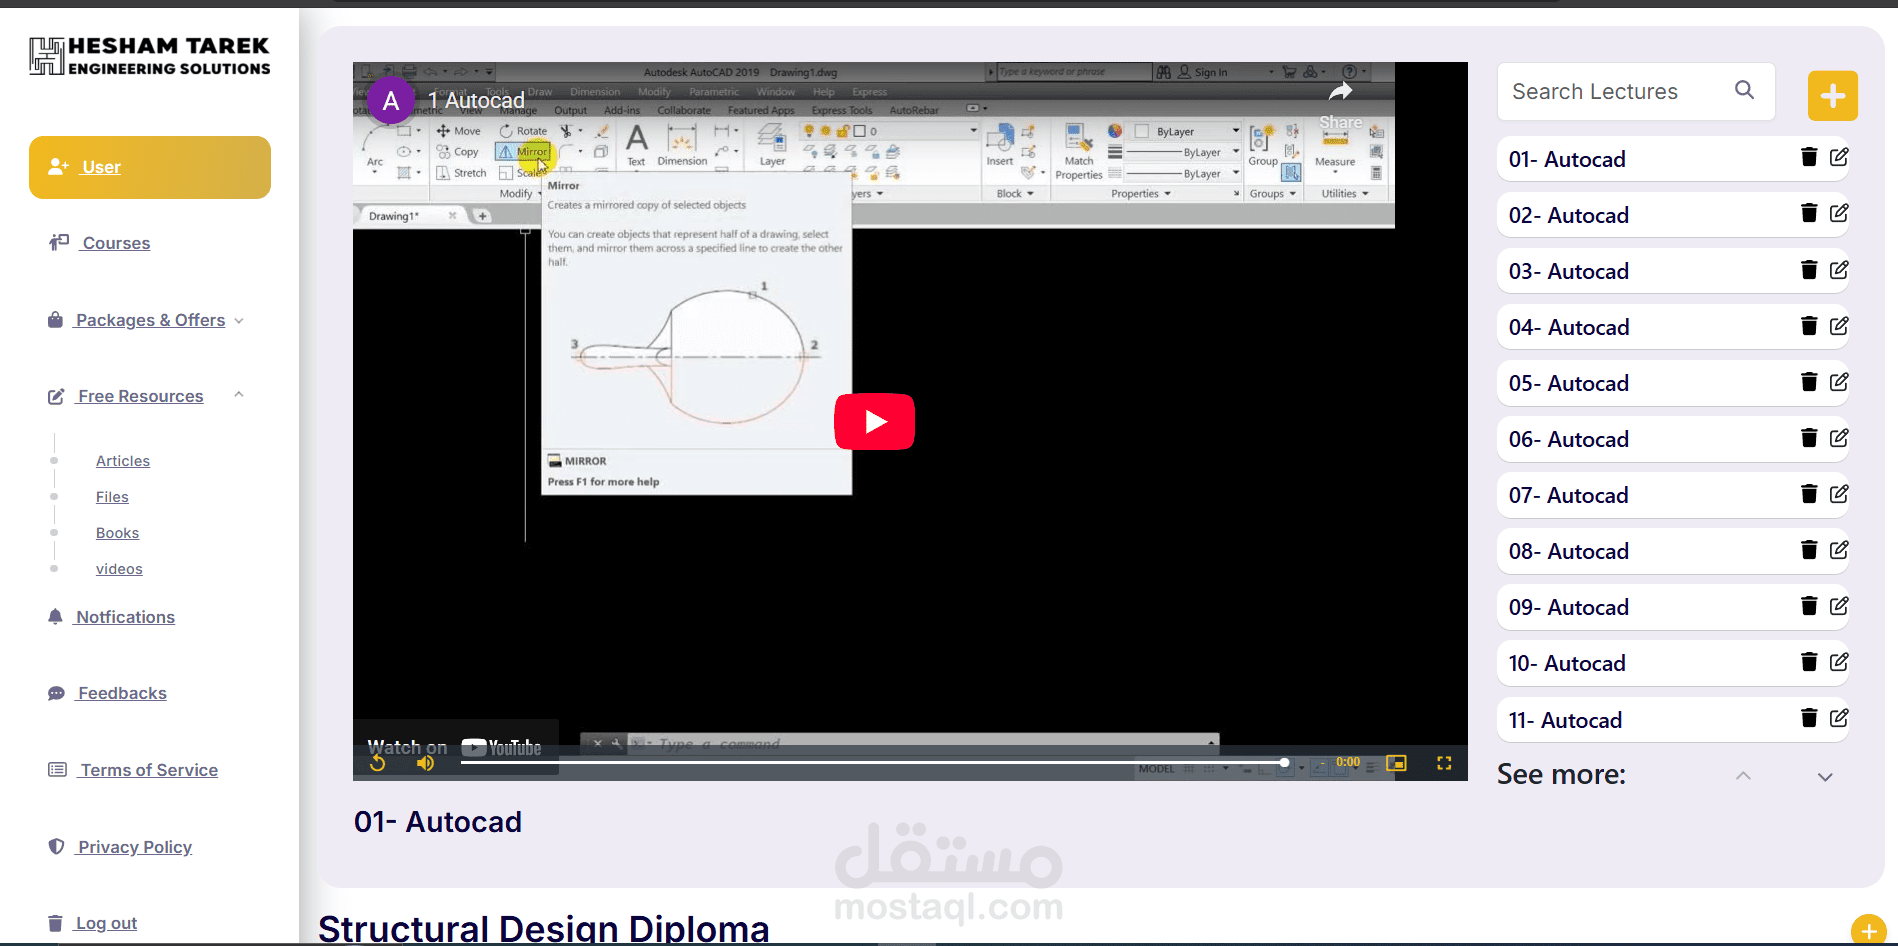Delete lecture 02- Autocad
The height and width of the screenshot is (946, 1898).
click(1808, 213)
